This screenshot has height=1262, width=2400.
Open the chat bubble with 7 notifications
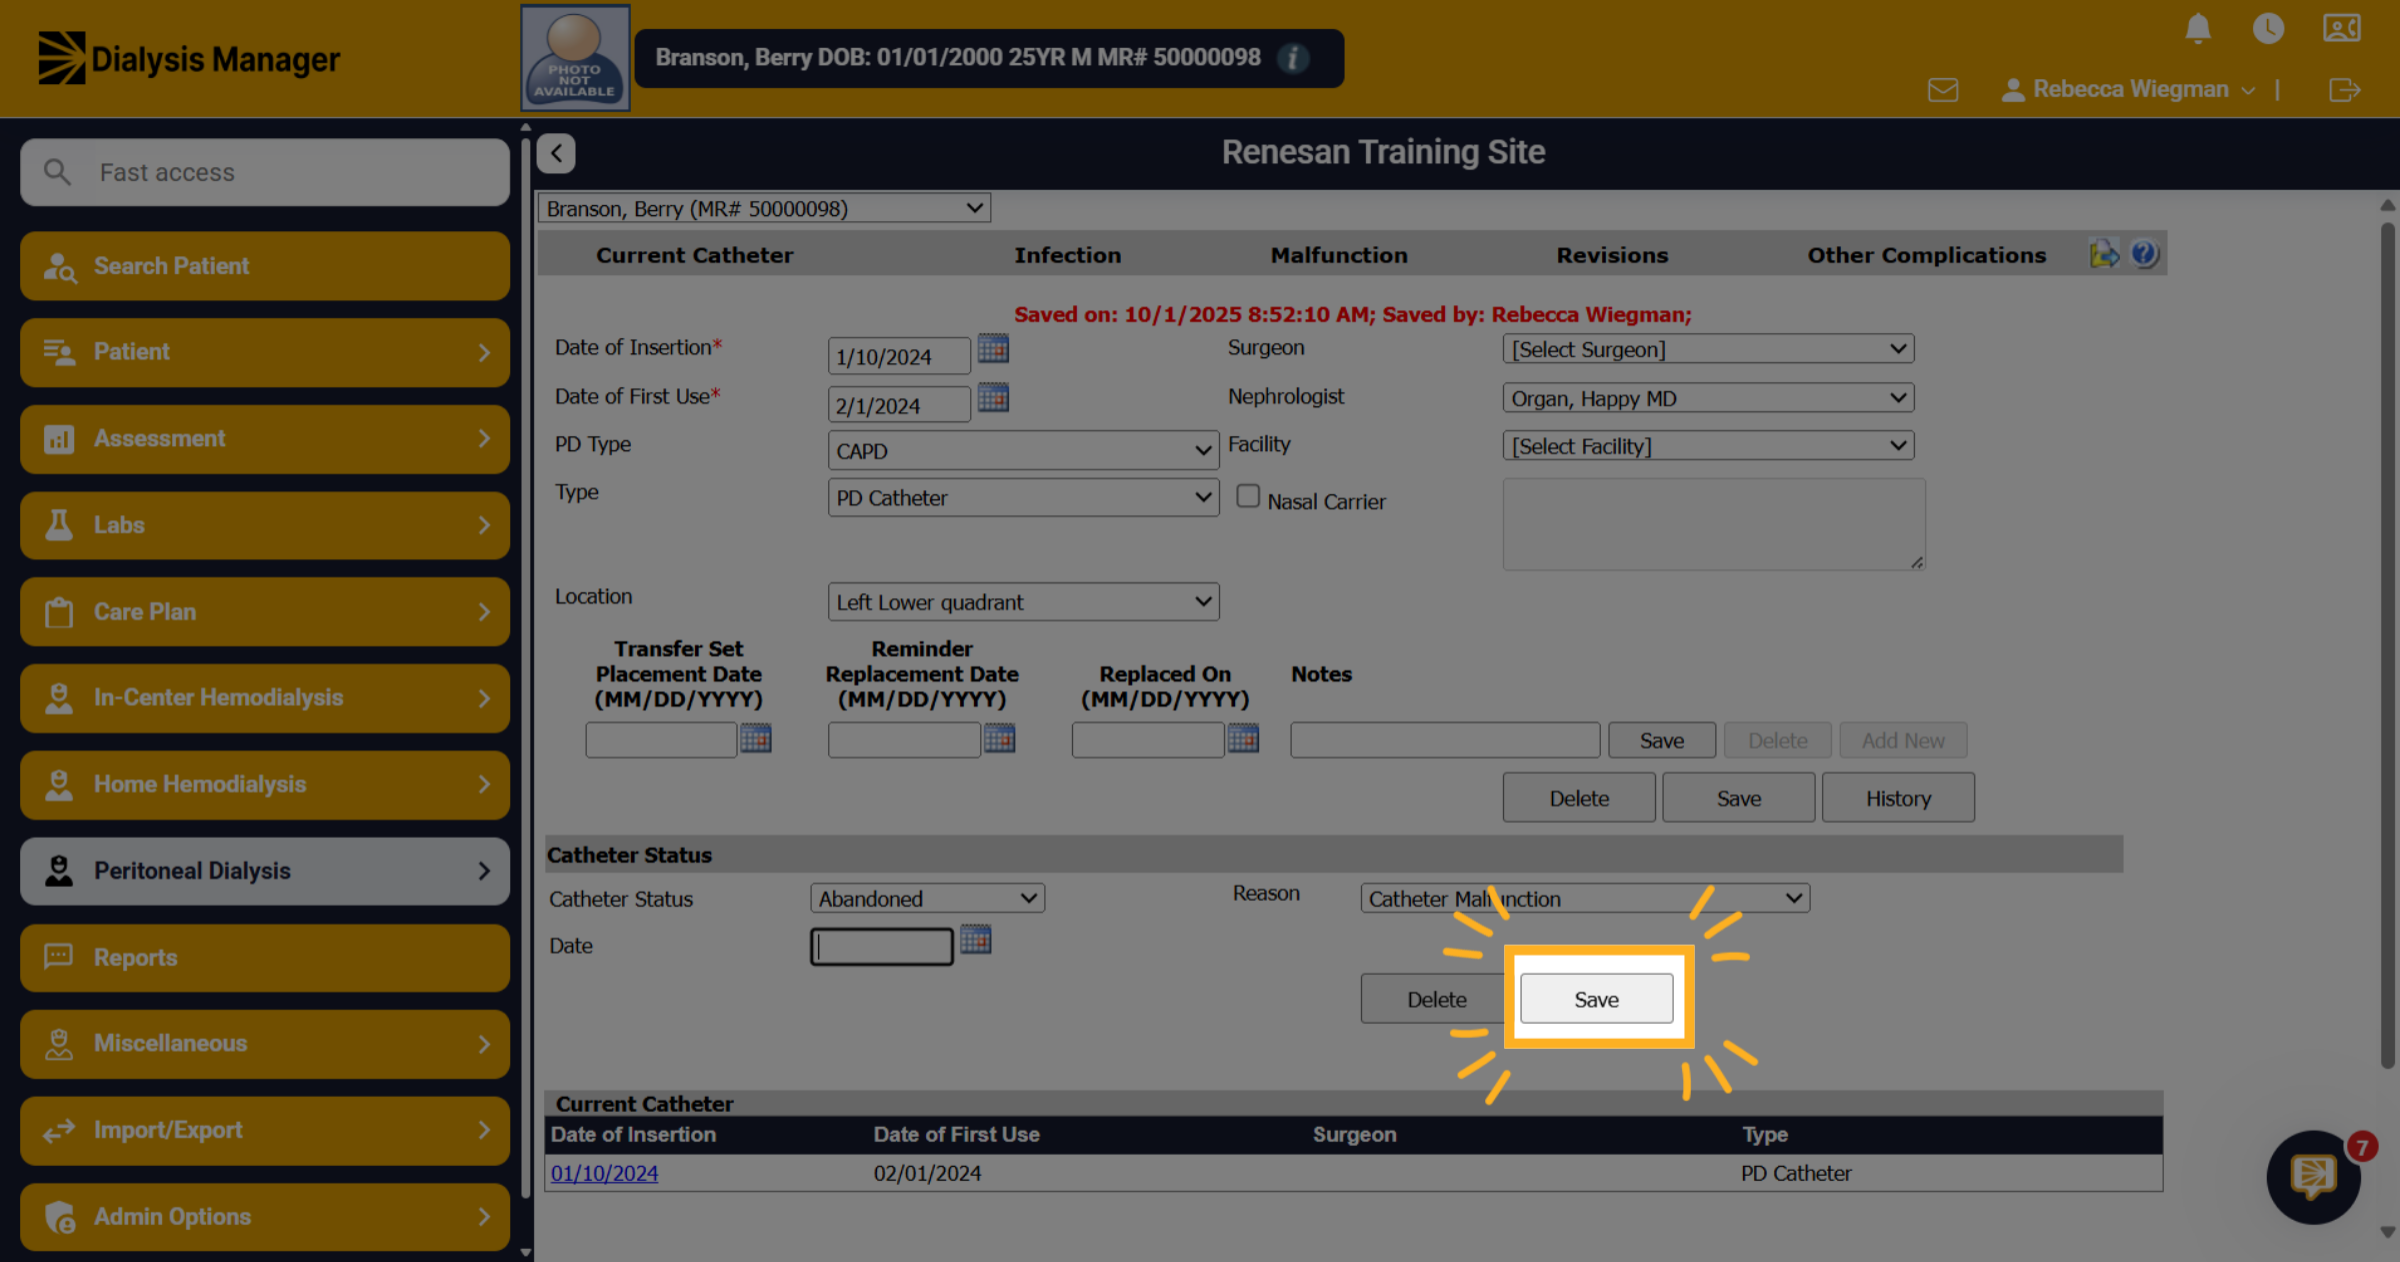(x=2314, y=1177)
